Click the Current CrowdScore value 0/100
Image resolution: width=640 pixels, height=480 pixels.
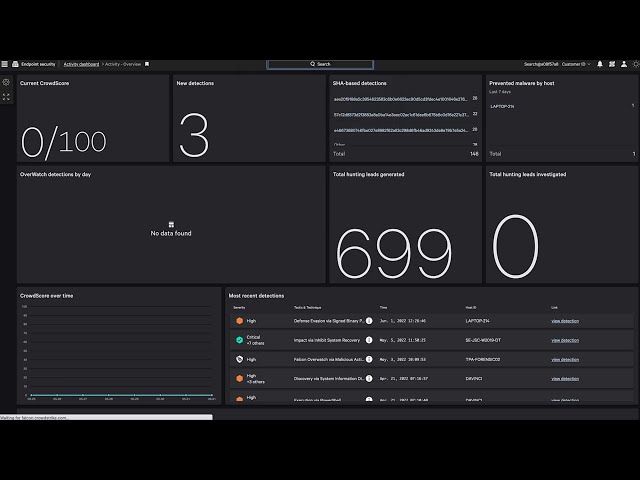64,142
